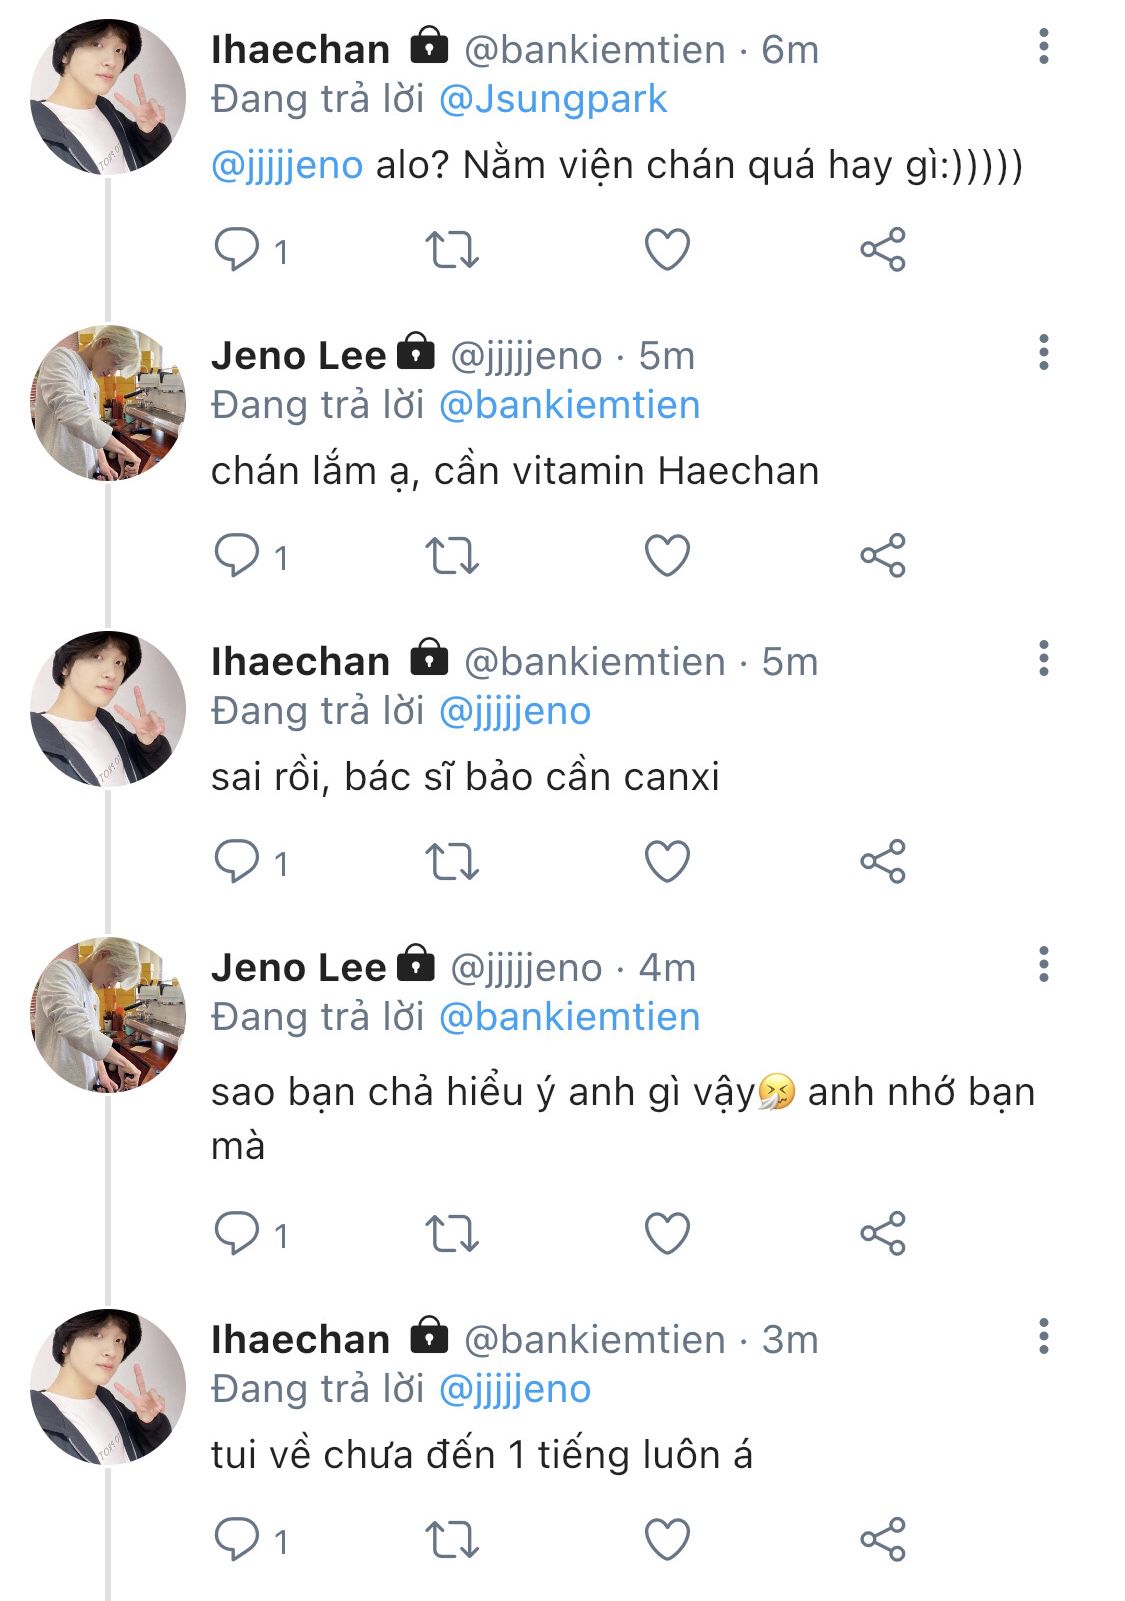Retweet the 'Nằm viện chán quá' tweet

tap(452, 250)
